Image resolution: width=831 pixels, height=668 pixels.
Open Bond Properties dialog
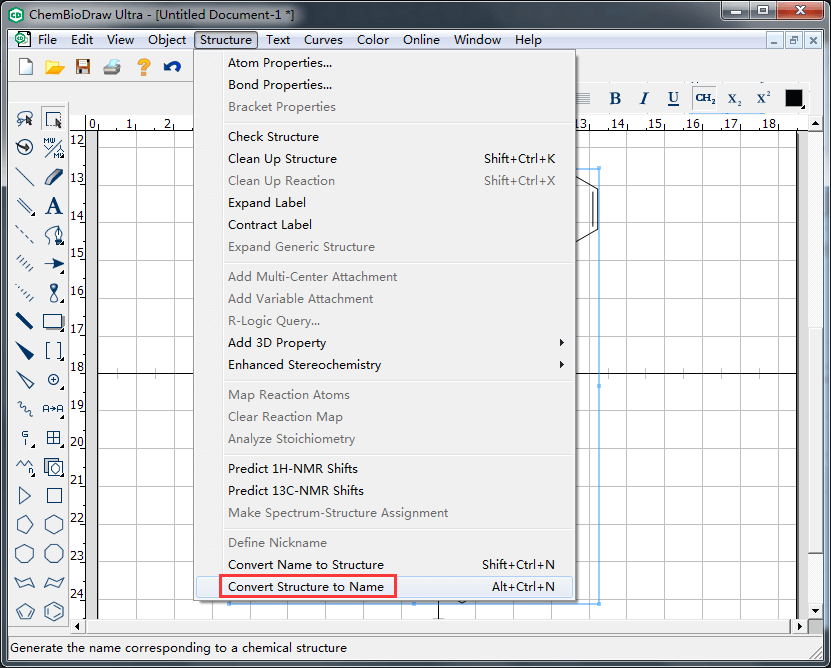[385, 85]
